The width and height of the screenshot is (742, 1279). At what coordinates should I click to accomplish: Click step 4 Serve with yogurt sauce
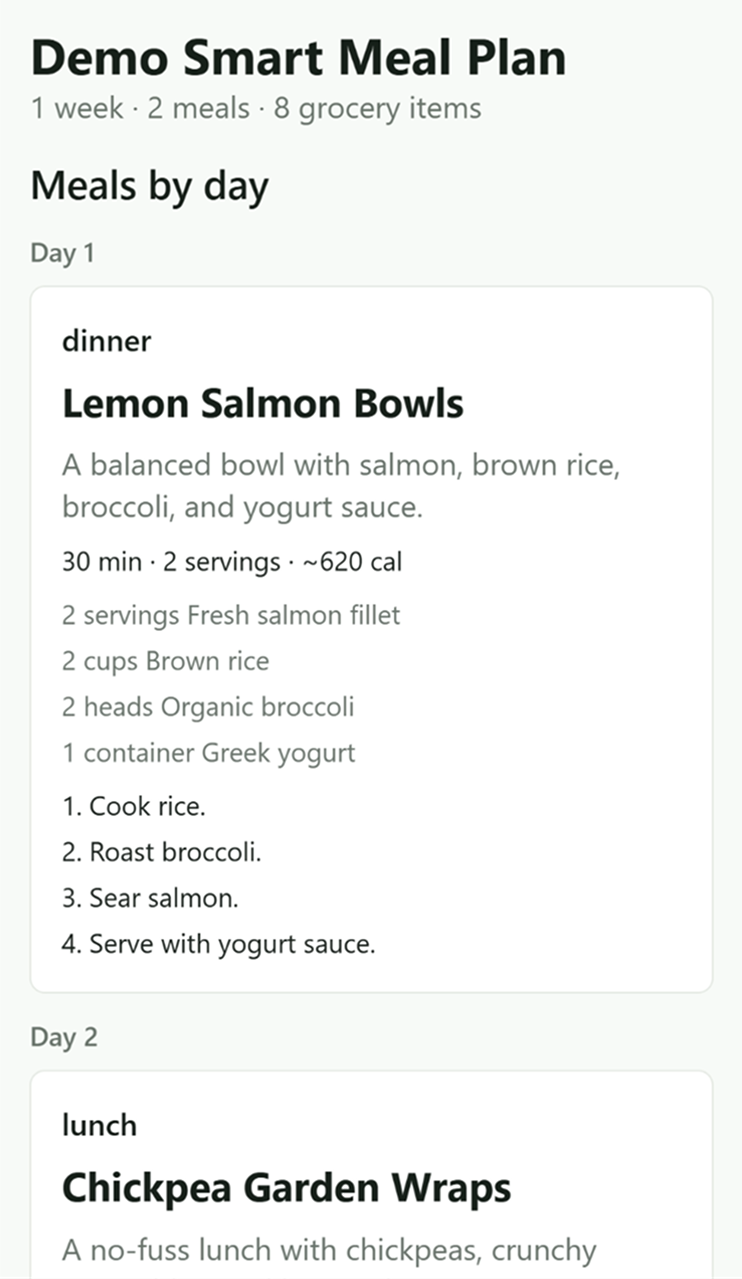point(219,944)
